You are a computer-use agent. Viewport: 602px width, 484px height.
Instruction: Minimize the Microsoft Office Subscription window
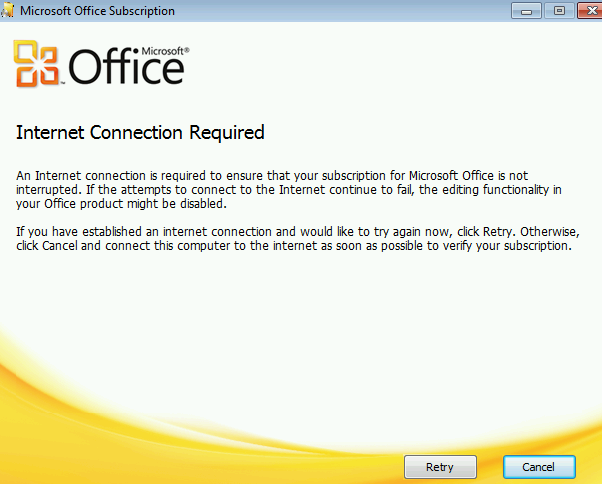click(x=526, y=11)
